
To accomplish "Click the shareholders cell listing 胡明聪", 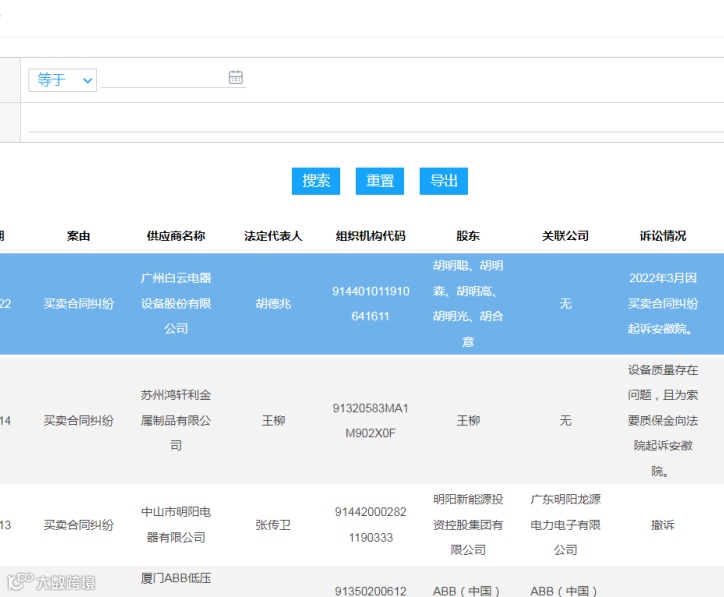I will point(468,303).
